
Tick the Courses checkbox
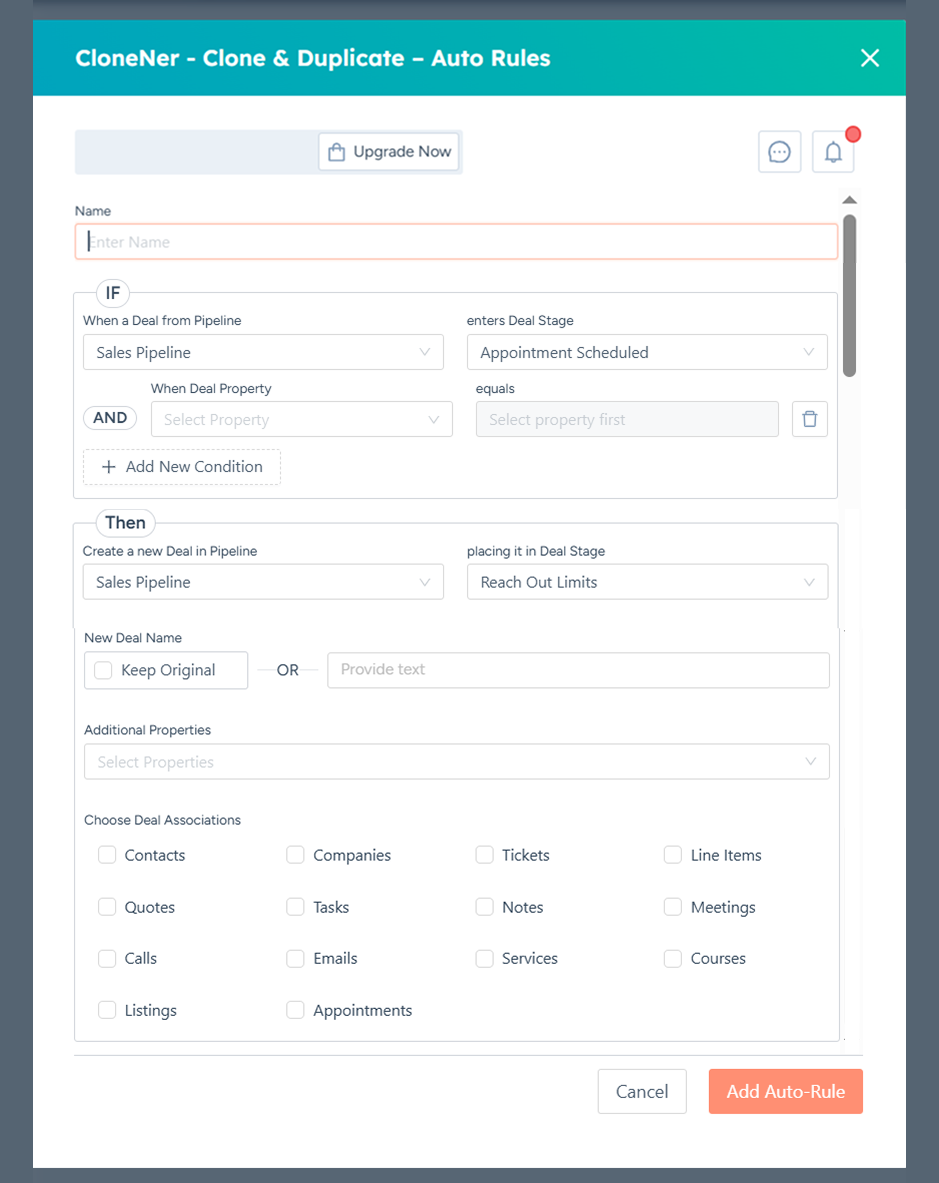(673, 958)
